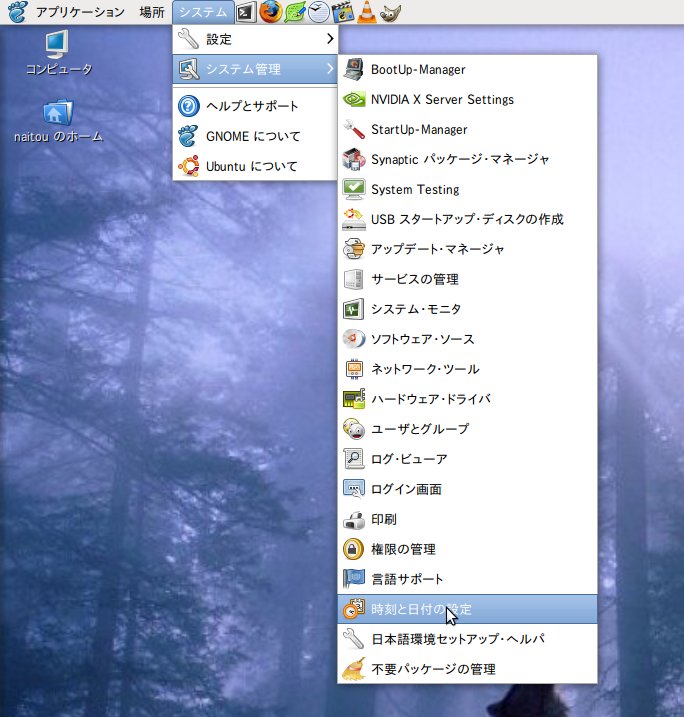Open システム・モニタ

pos(467,309)
